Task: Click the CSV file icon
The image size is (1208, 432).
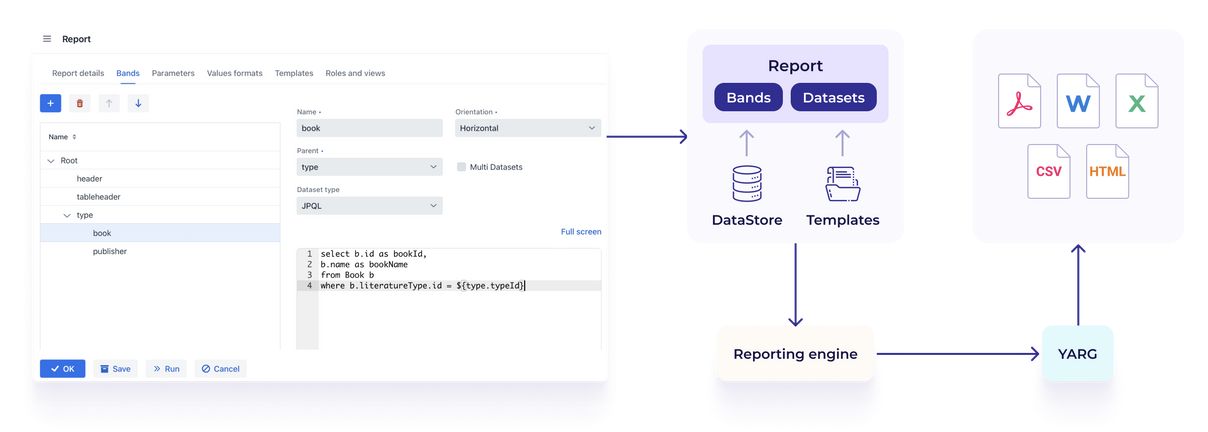Action: coord(1049,171)
